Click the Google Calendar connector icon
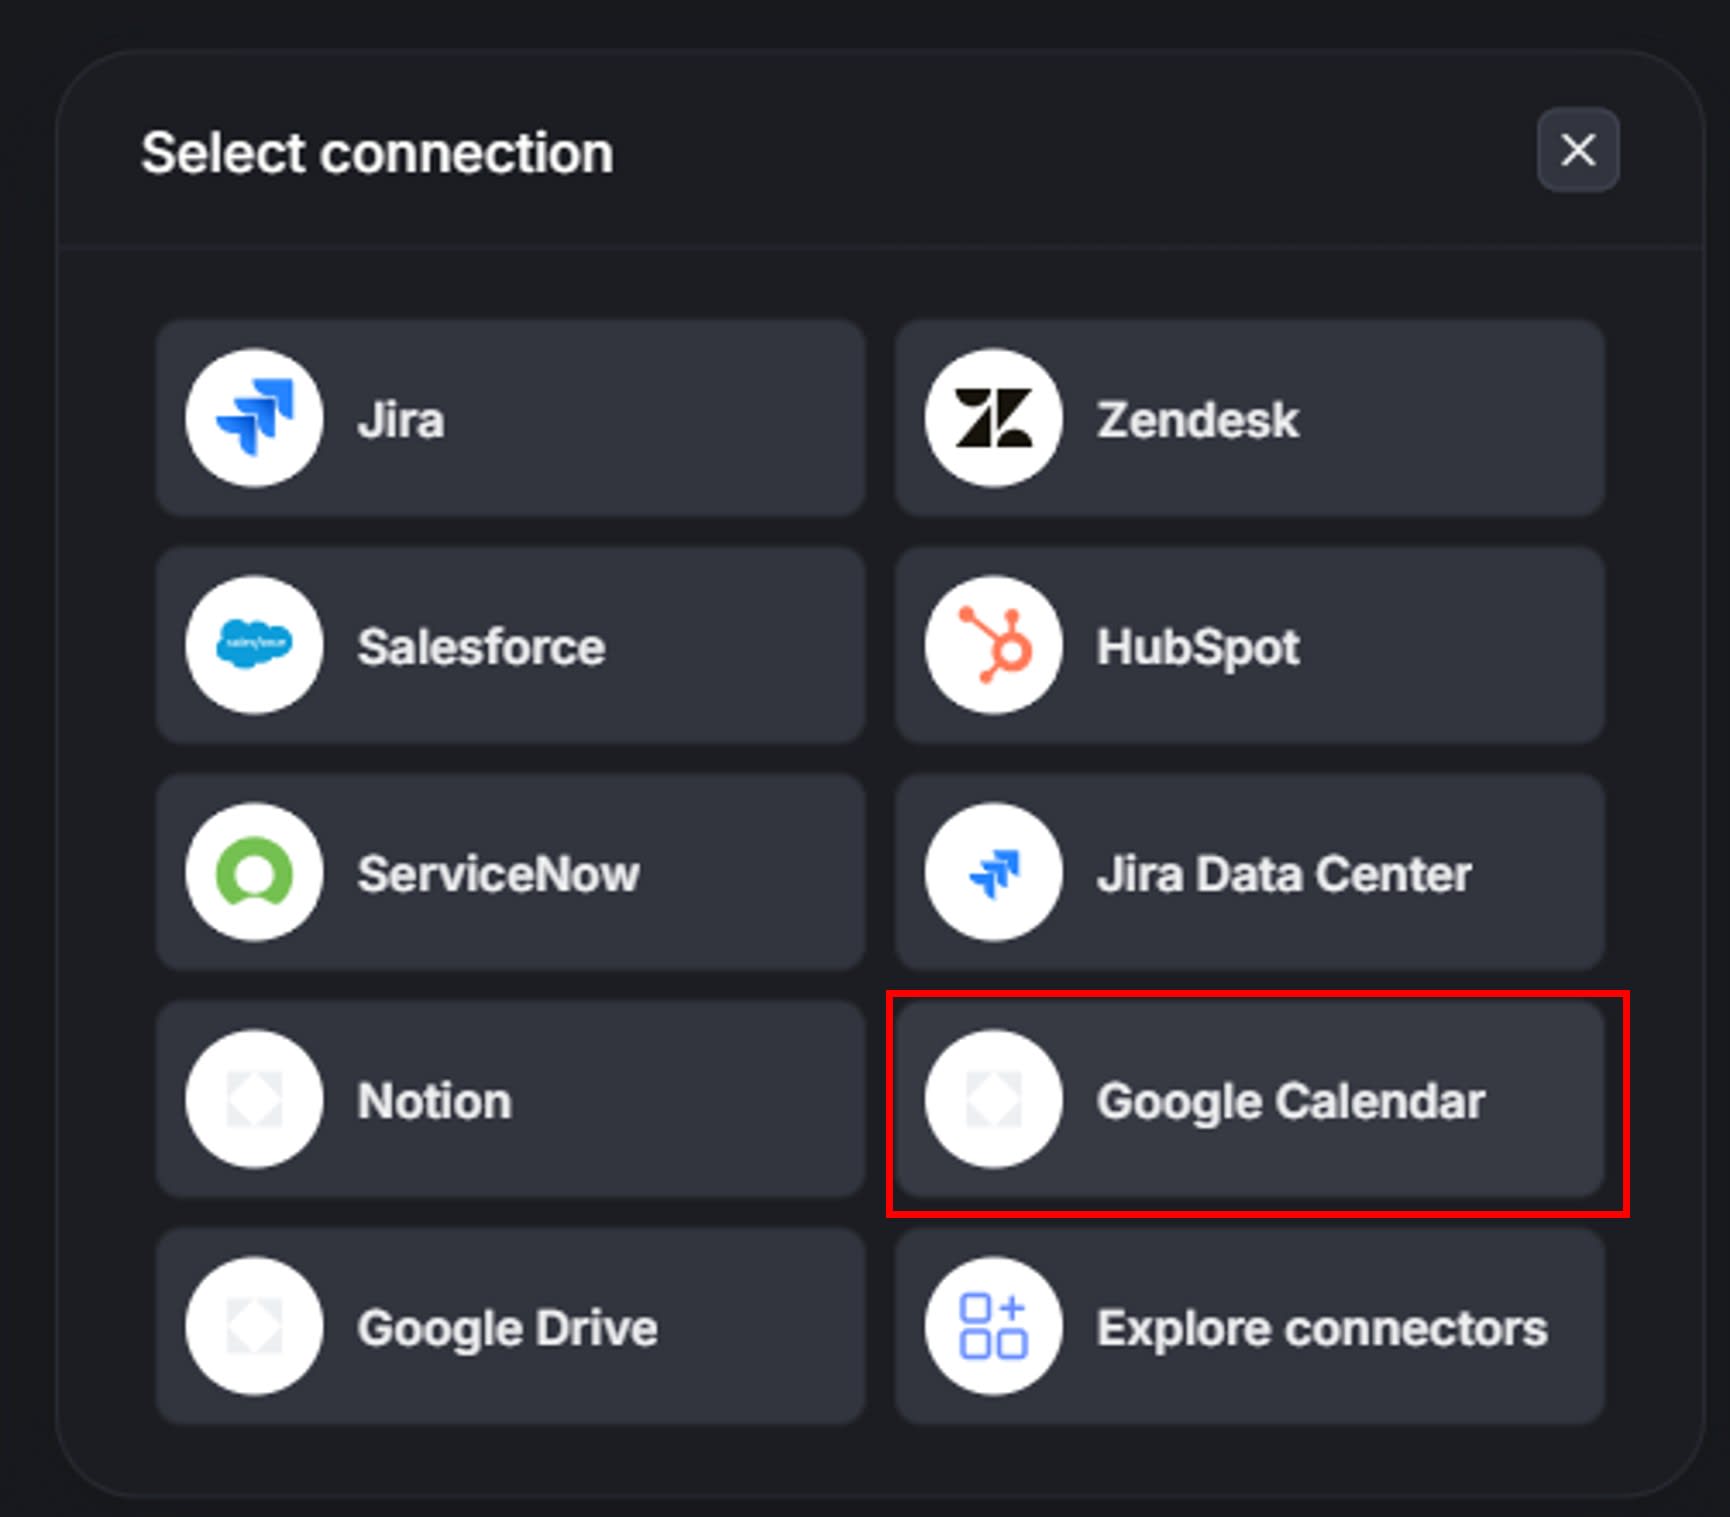 [992, 1099]
